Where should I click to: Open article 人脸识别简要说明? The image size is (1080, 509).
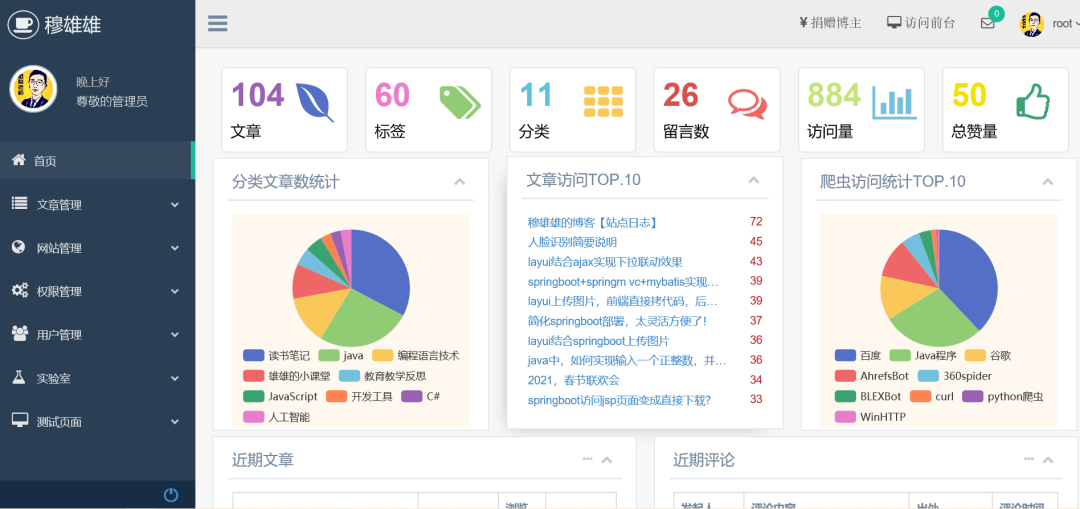click(x=572, y=242)
